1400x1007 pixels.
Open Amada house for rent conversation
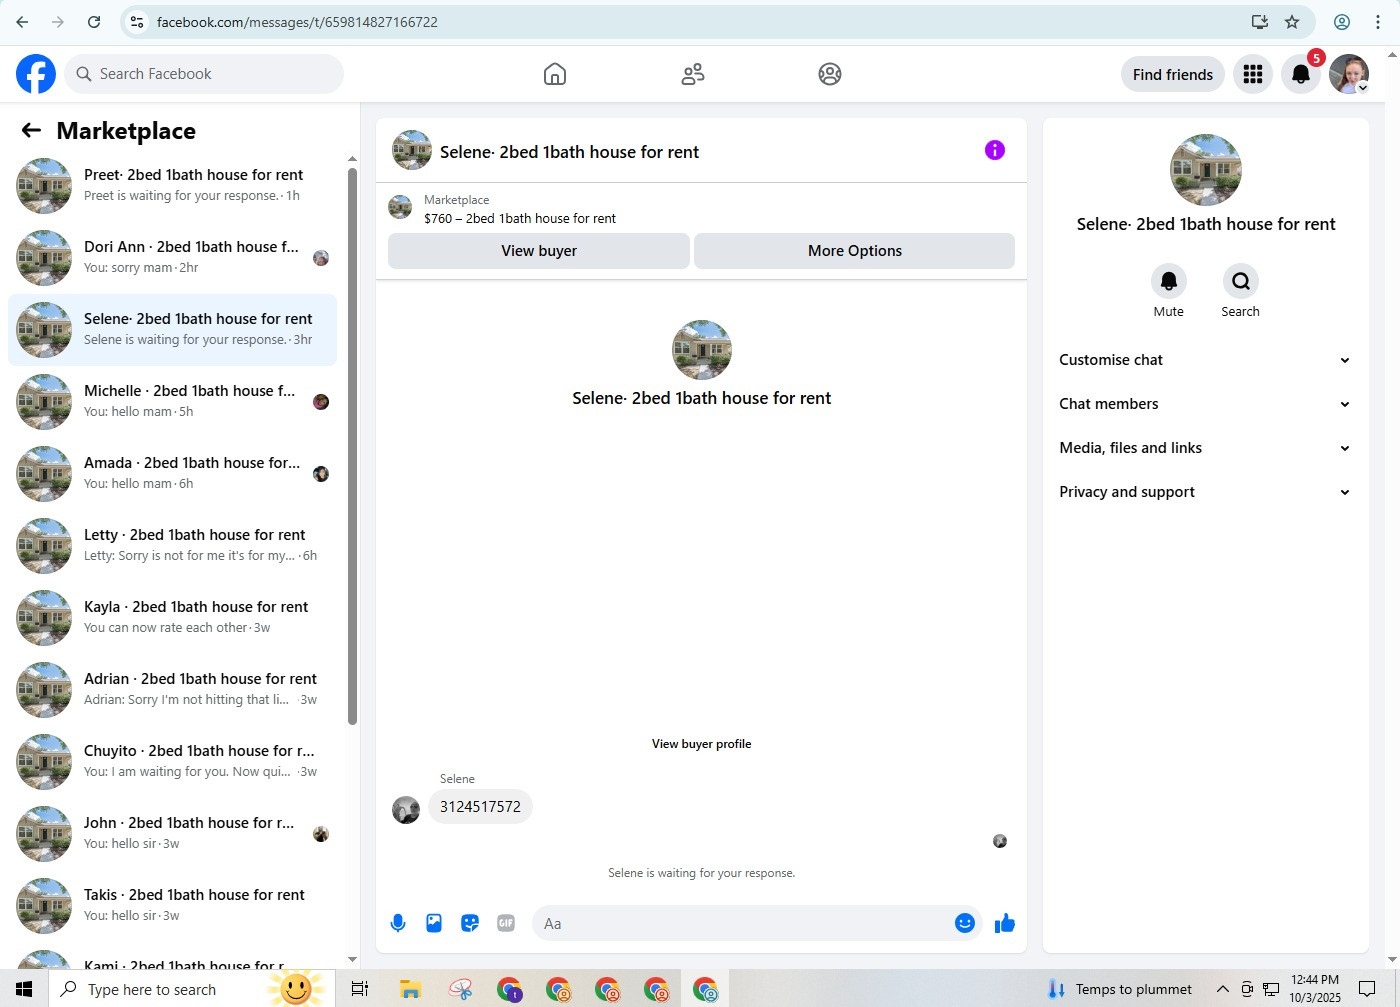click(172, 474)
